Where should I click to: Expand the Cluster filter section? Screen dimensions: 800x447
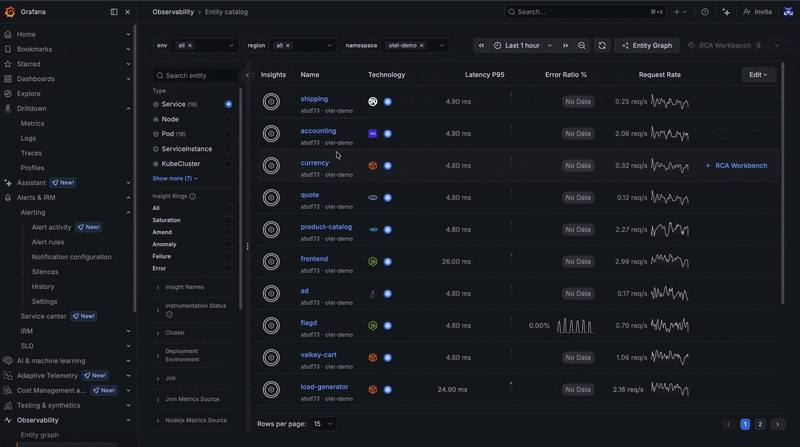pos(174,333)
